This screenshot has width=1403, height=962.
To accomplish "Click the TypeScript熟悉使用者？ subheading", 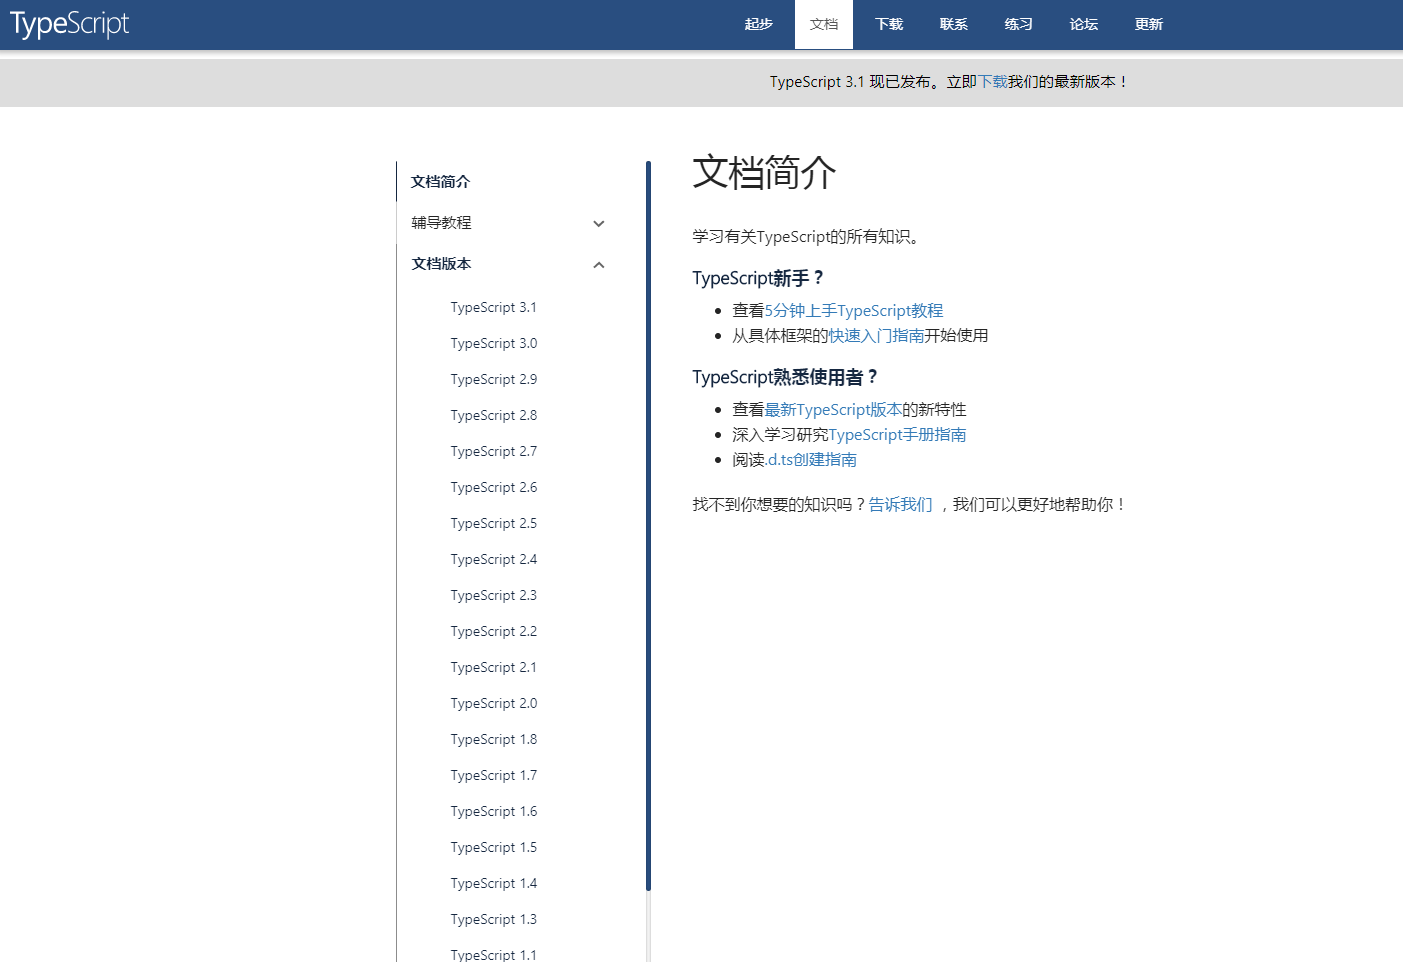I will point(785,377).
